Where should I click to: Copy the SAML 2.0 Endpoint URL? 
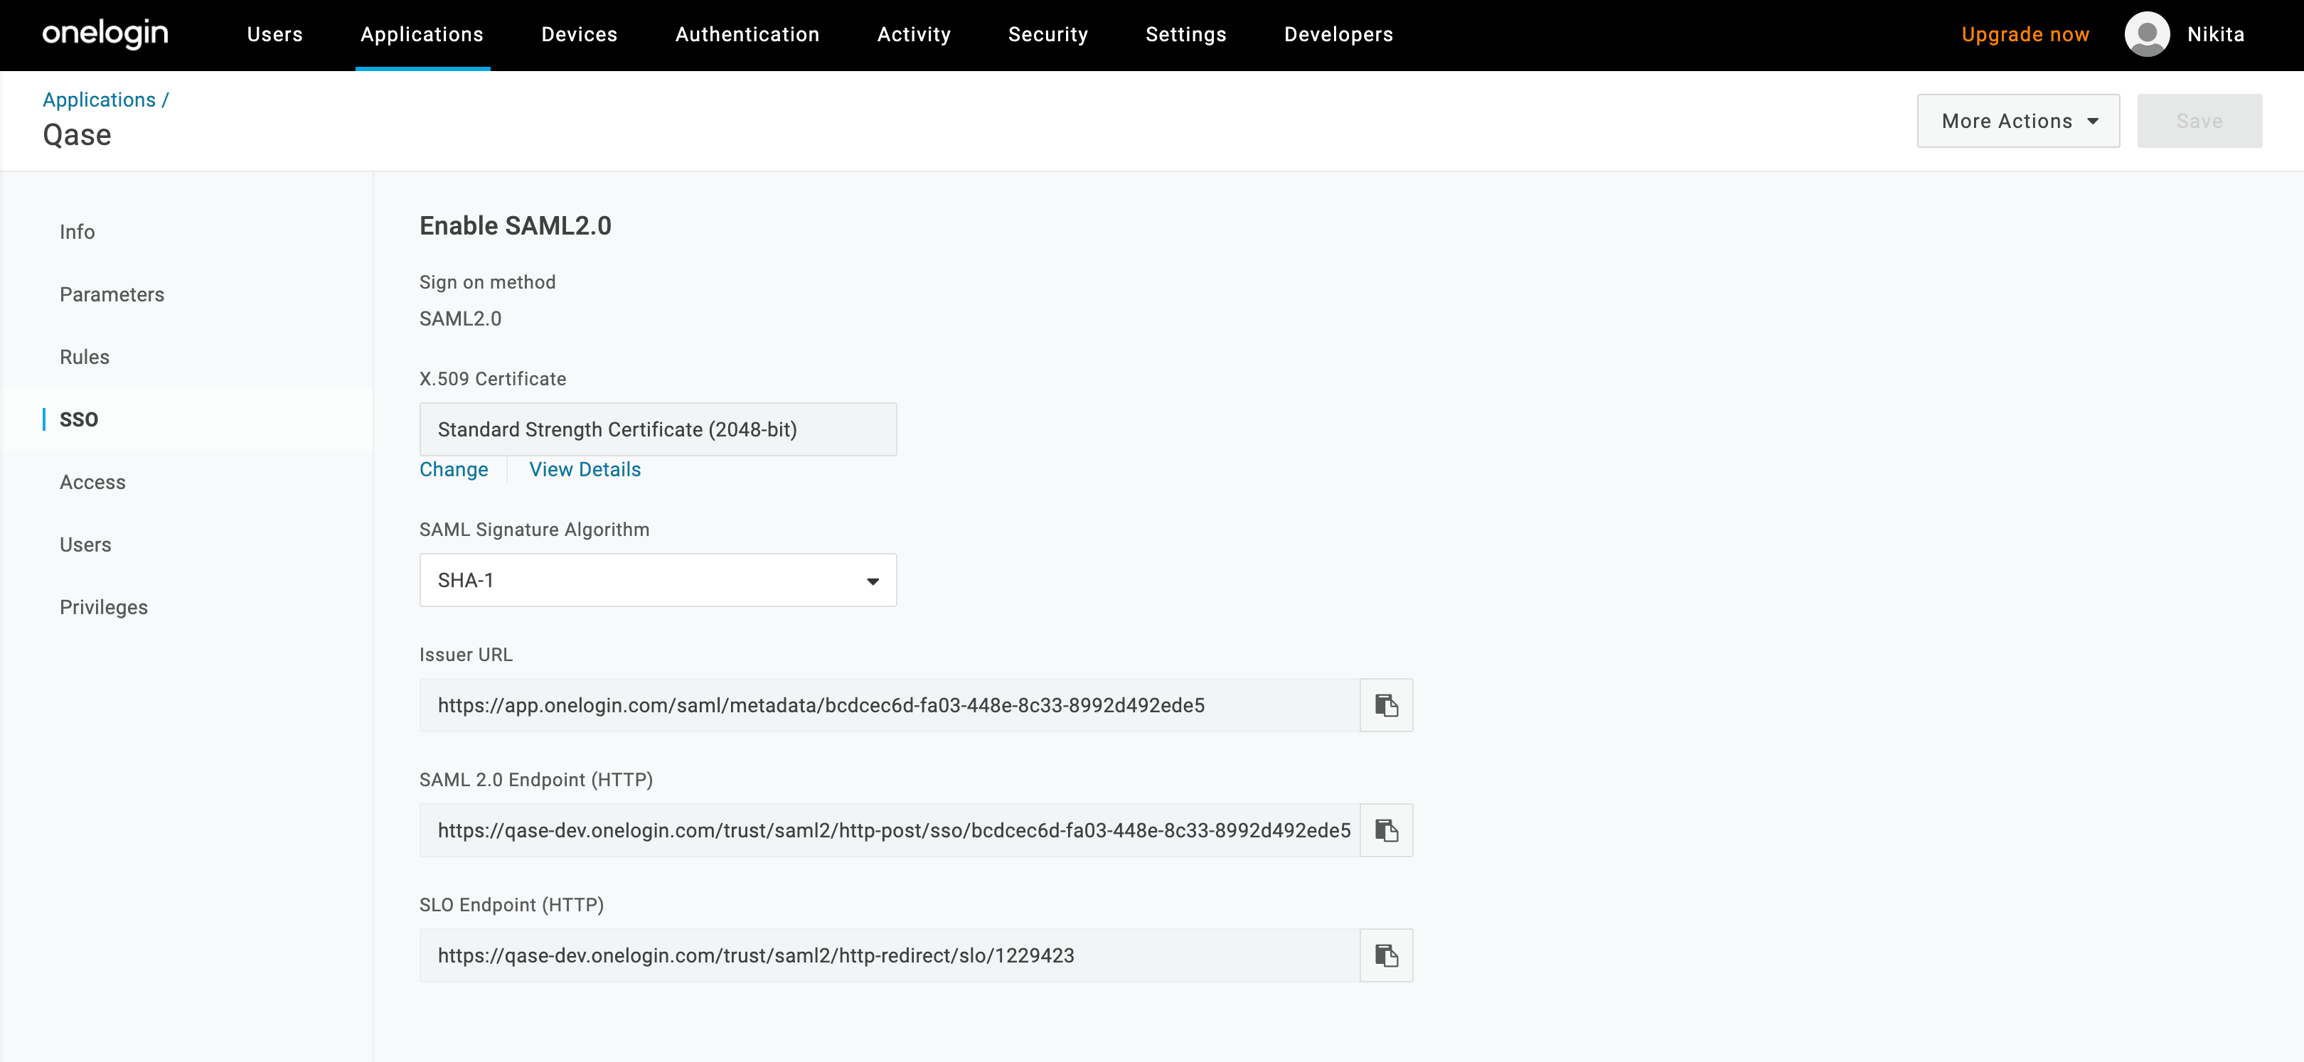coord(1386,830)
